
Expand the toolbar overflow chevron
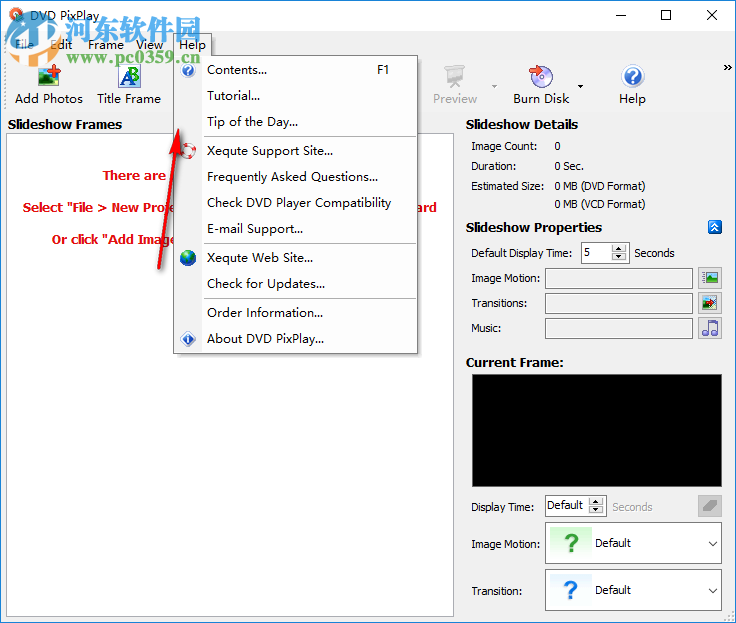pyautogui.click(x=727, y=68)
